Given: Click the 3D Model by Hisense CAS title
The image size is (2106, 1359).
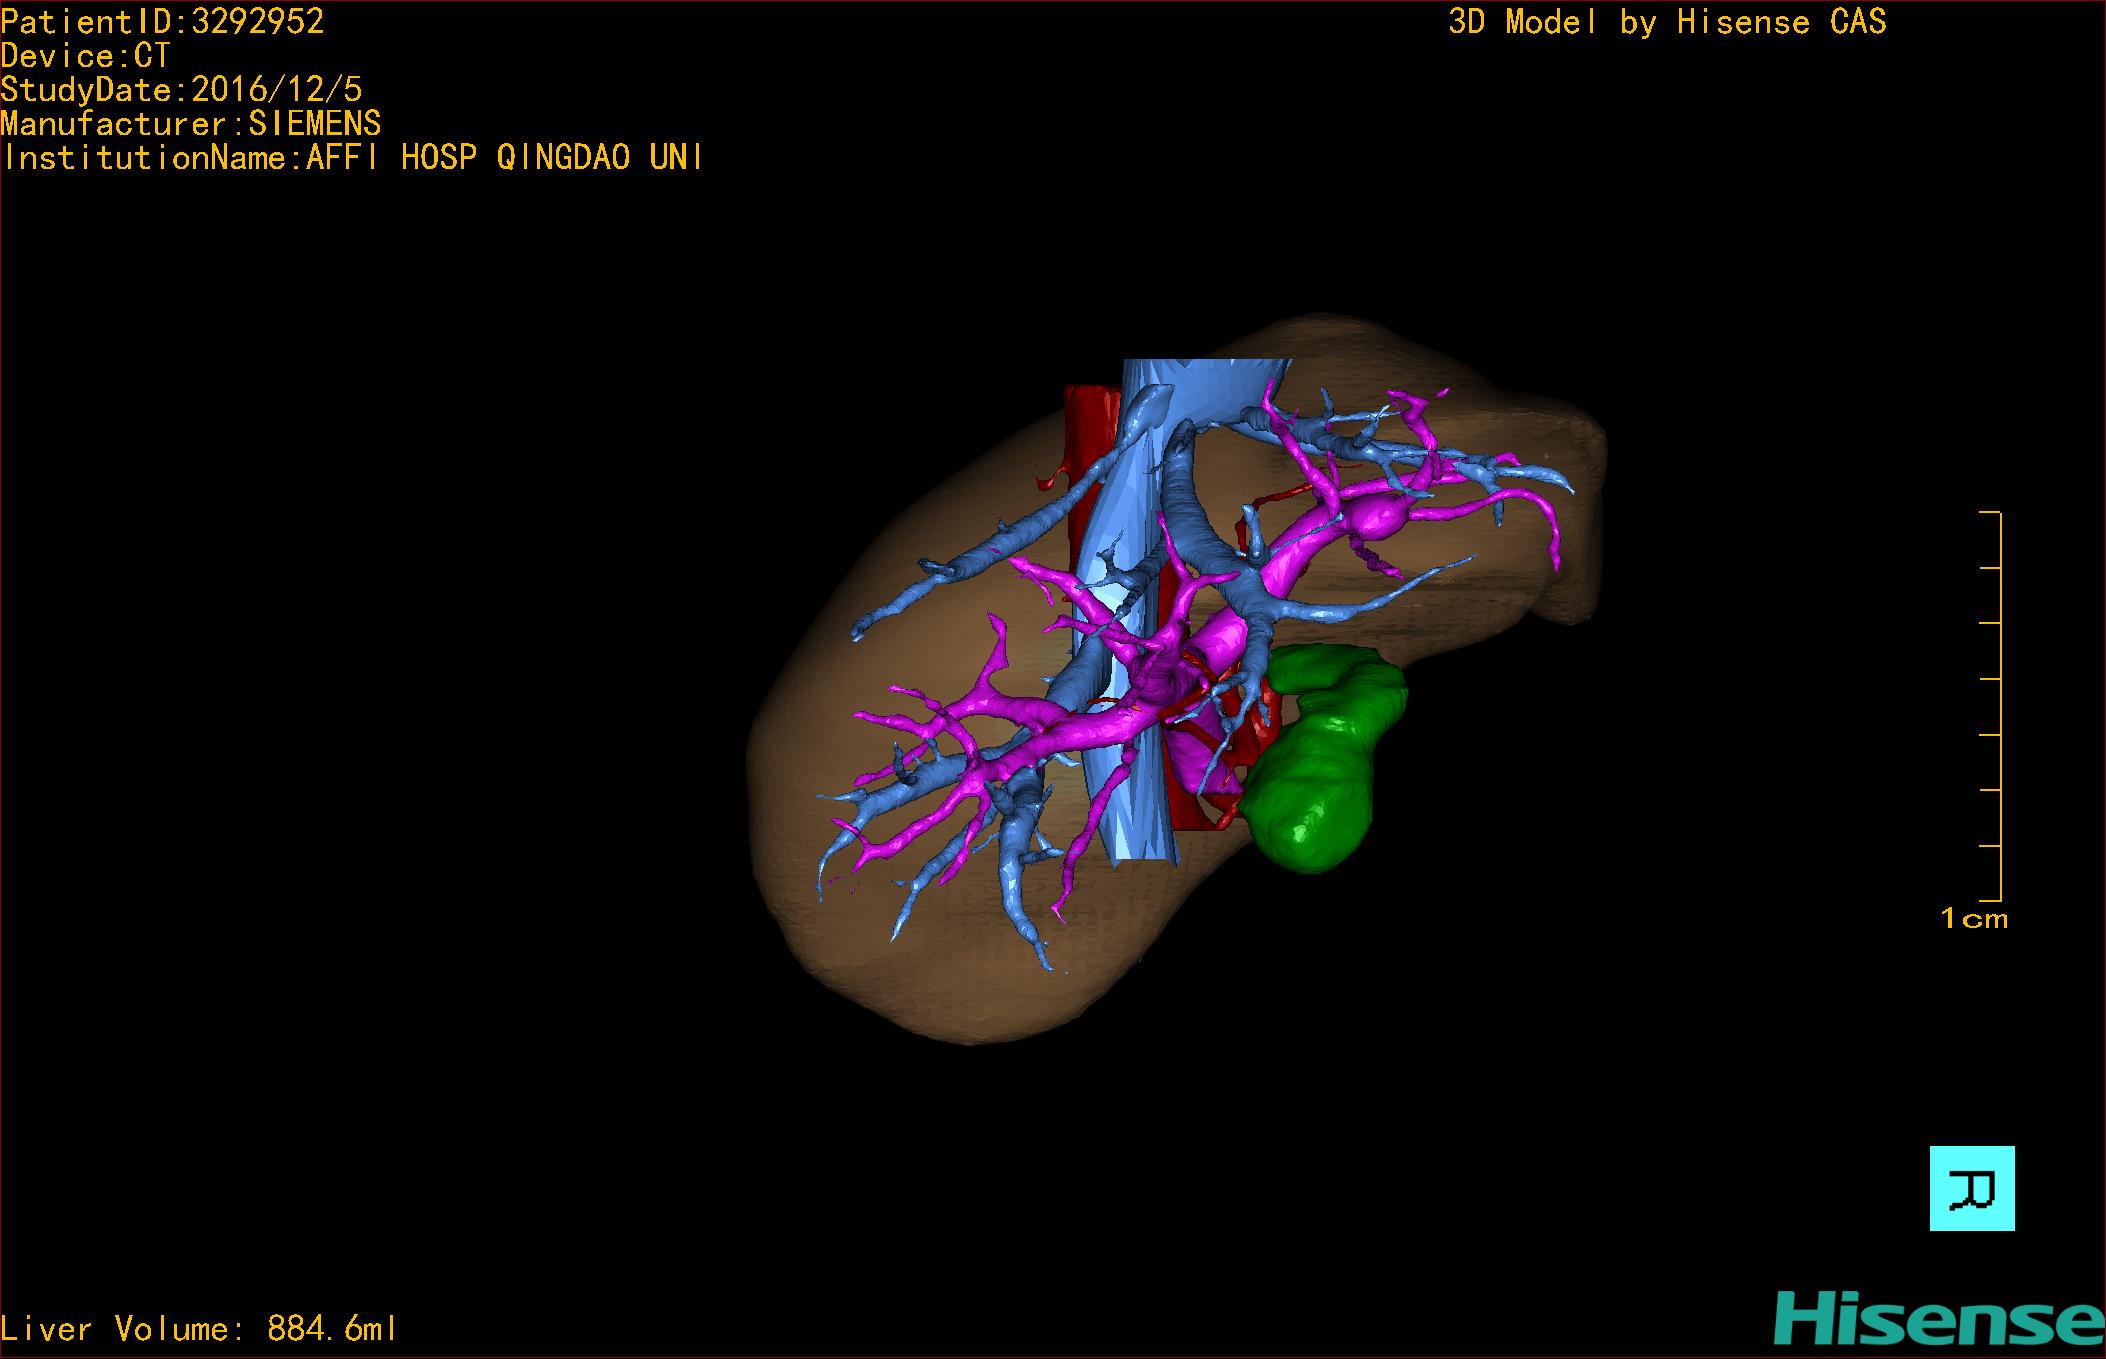Looking at the screenshot, I should click(x=1666, y=22).
